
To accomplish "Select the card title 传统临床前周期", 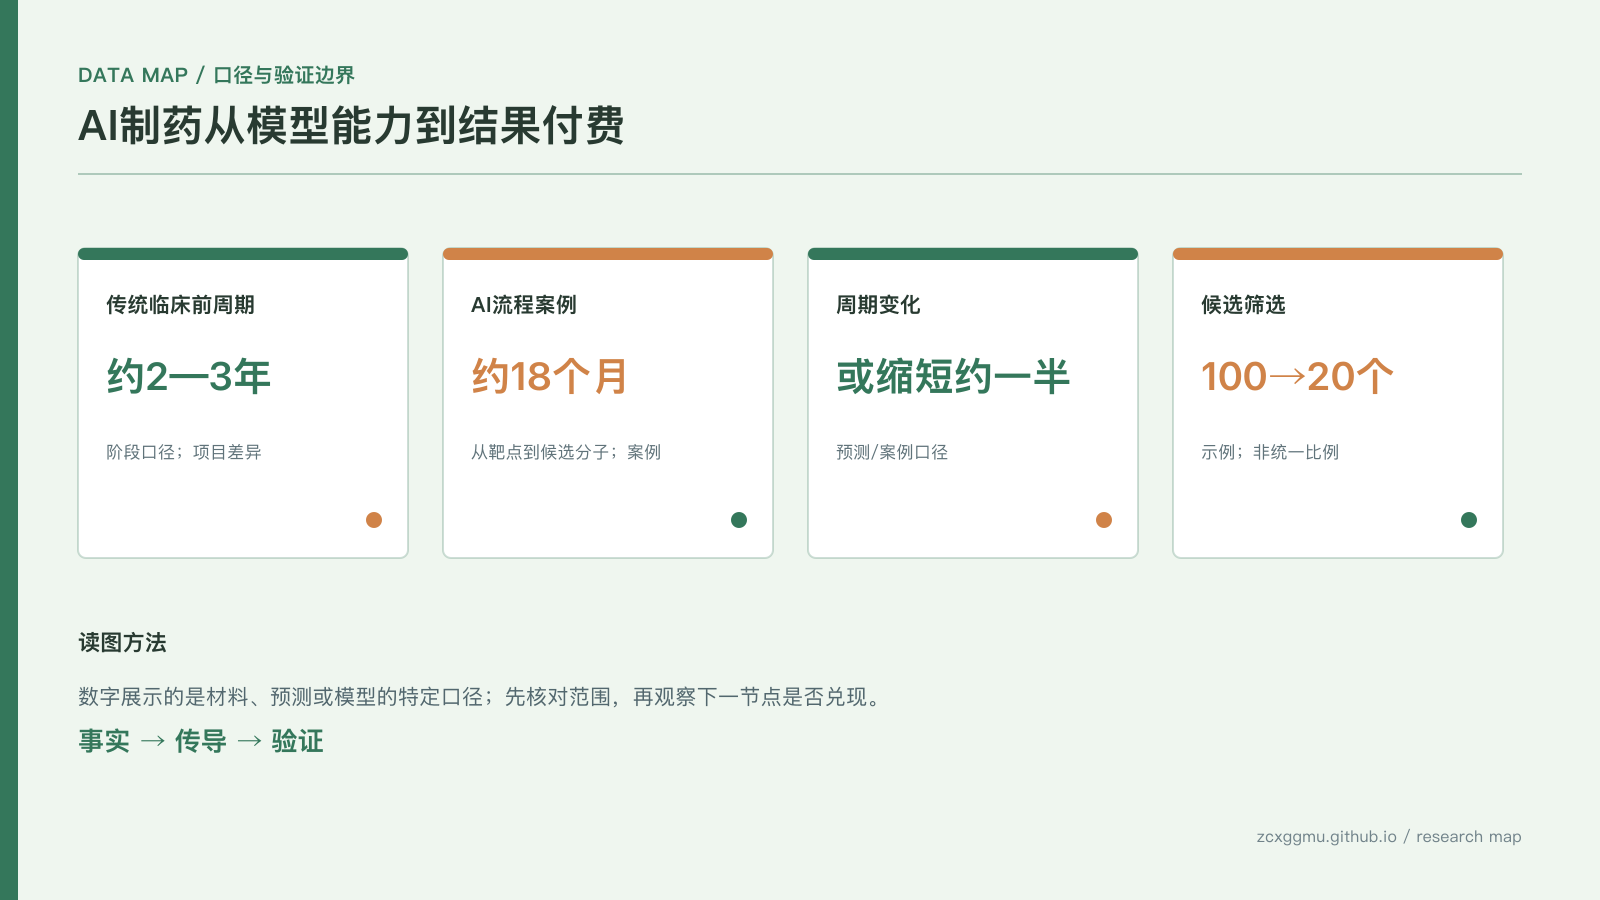I will [180, 305].
